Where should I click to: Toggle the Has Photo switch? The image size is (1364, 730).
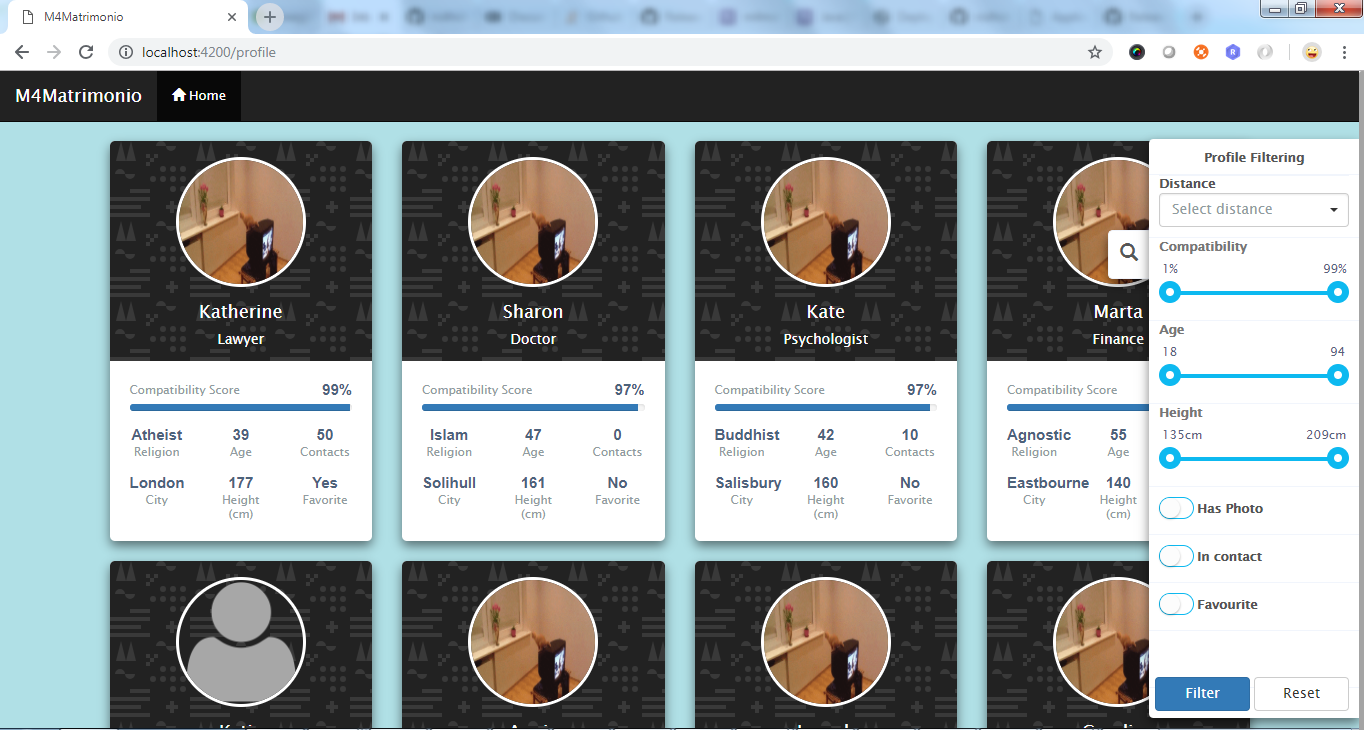[1176, 508]
